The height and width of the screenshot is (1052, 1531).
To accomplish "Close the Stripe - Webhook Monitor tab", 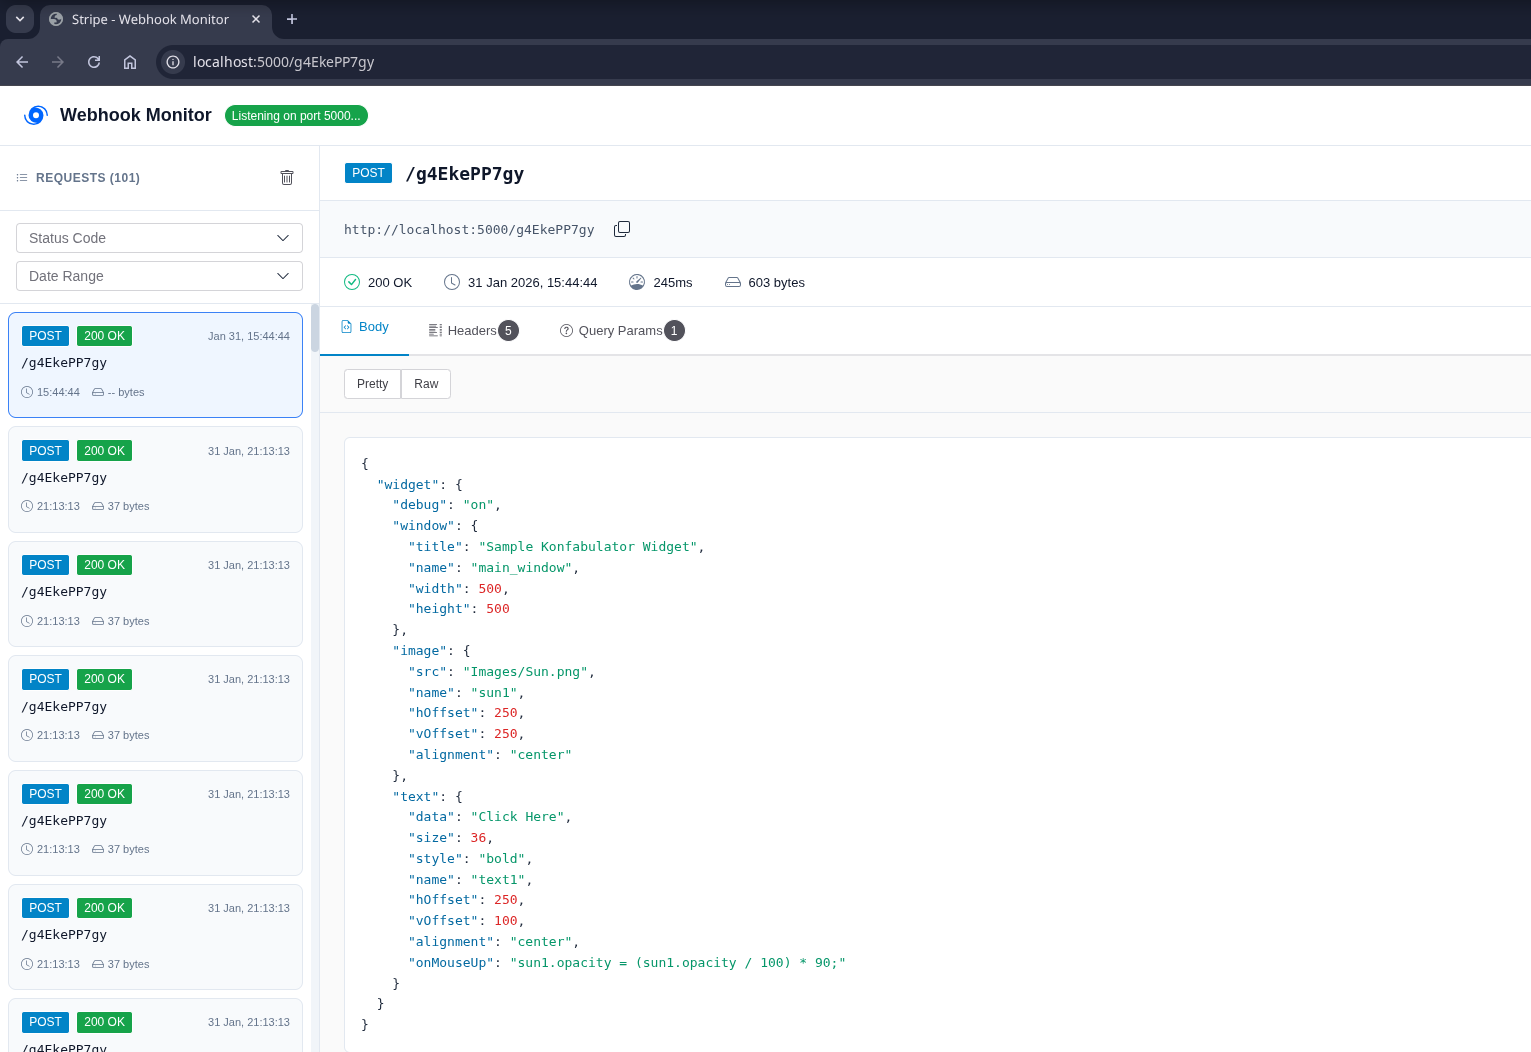I will point(256,19).
